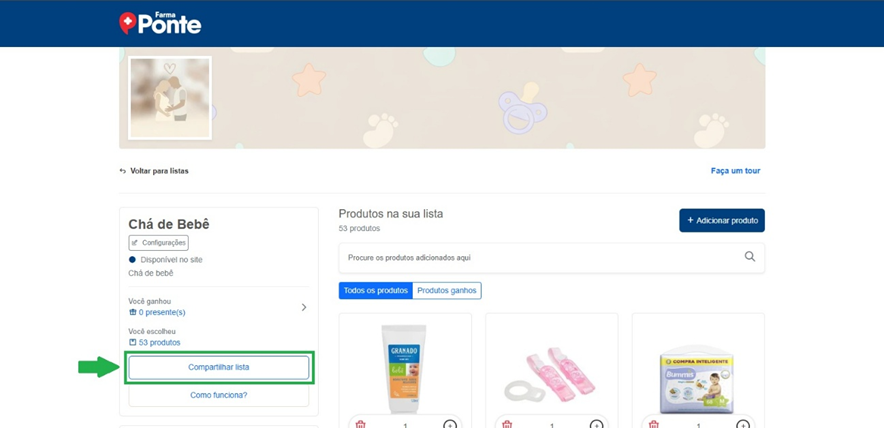Open the 0 presente(s) link
This screenshot has height=428, width=884.
[161, 312]
